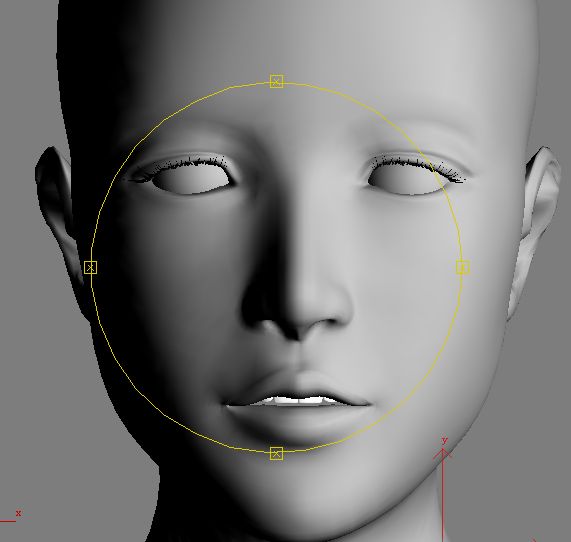The image size is (571, 542).
Task: Select the bottom yellow circle control handle
Action: pos(276,453)
